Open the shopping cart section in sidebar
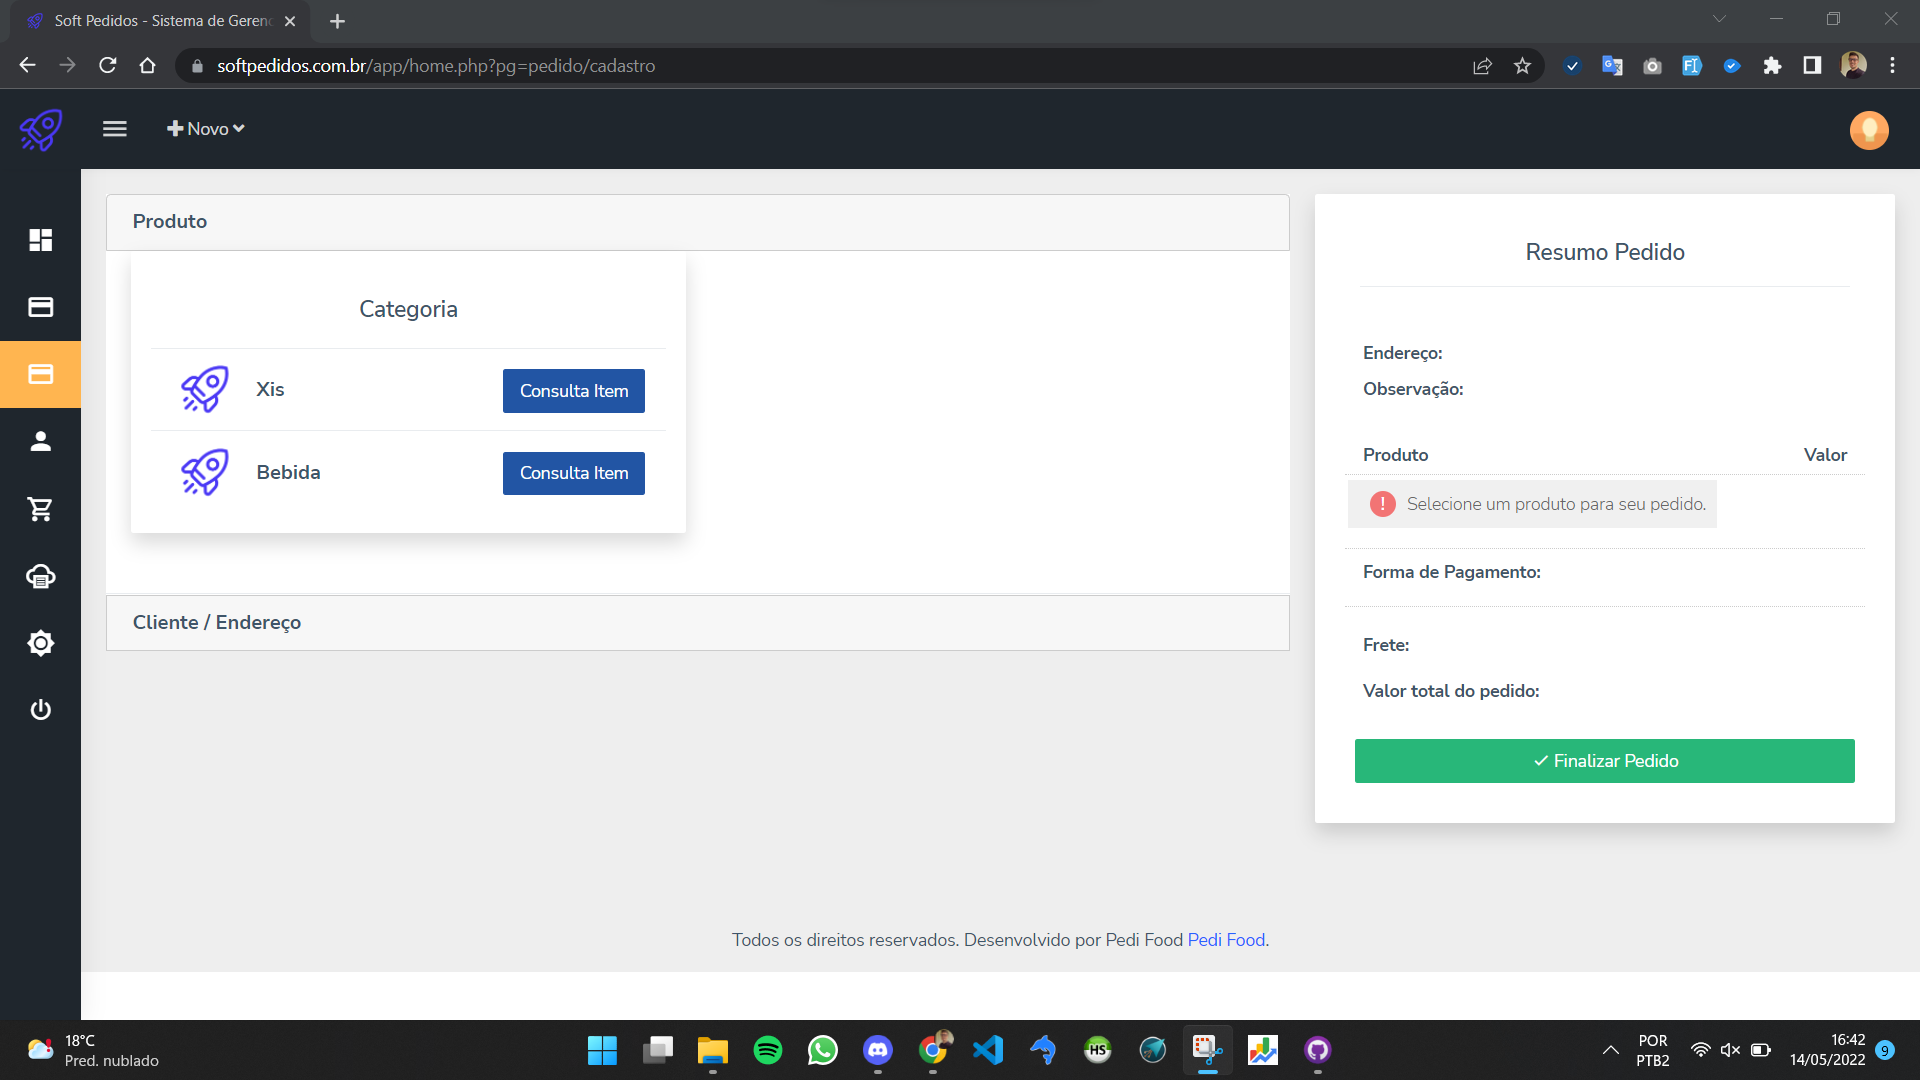 click(x=40, y=509)
